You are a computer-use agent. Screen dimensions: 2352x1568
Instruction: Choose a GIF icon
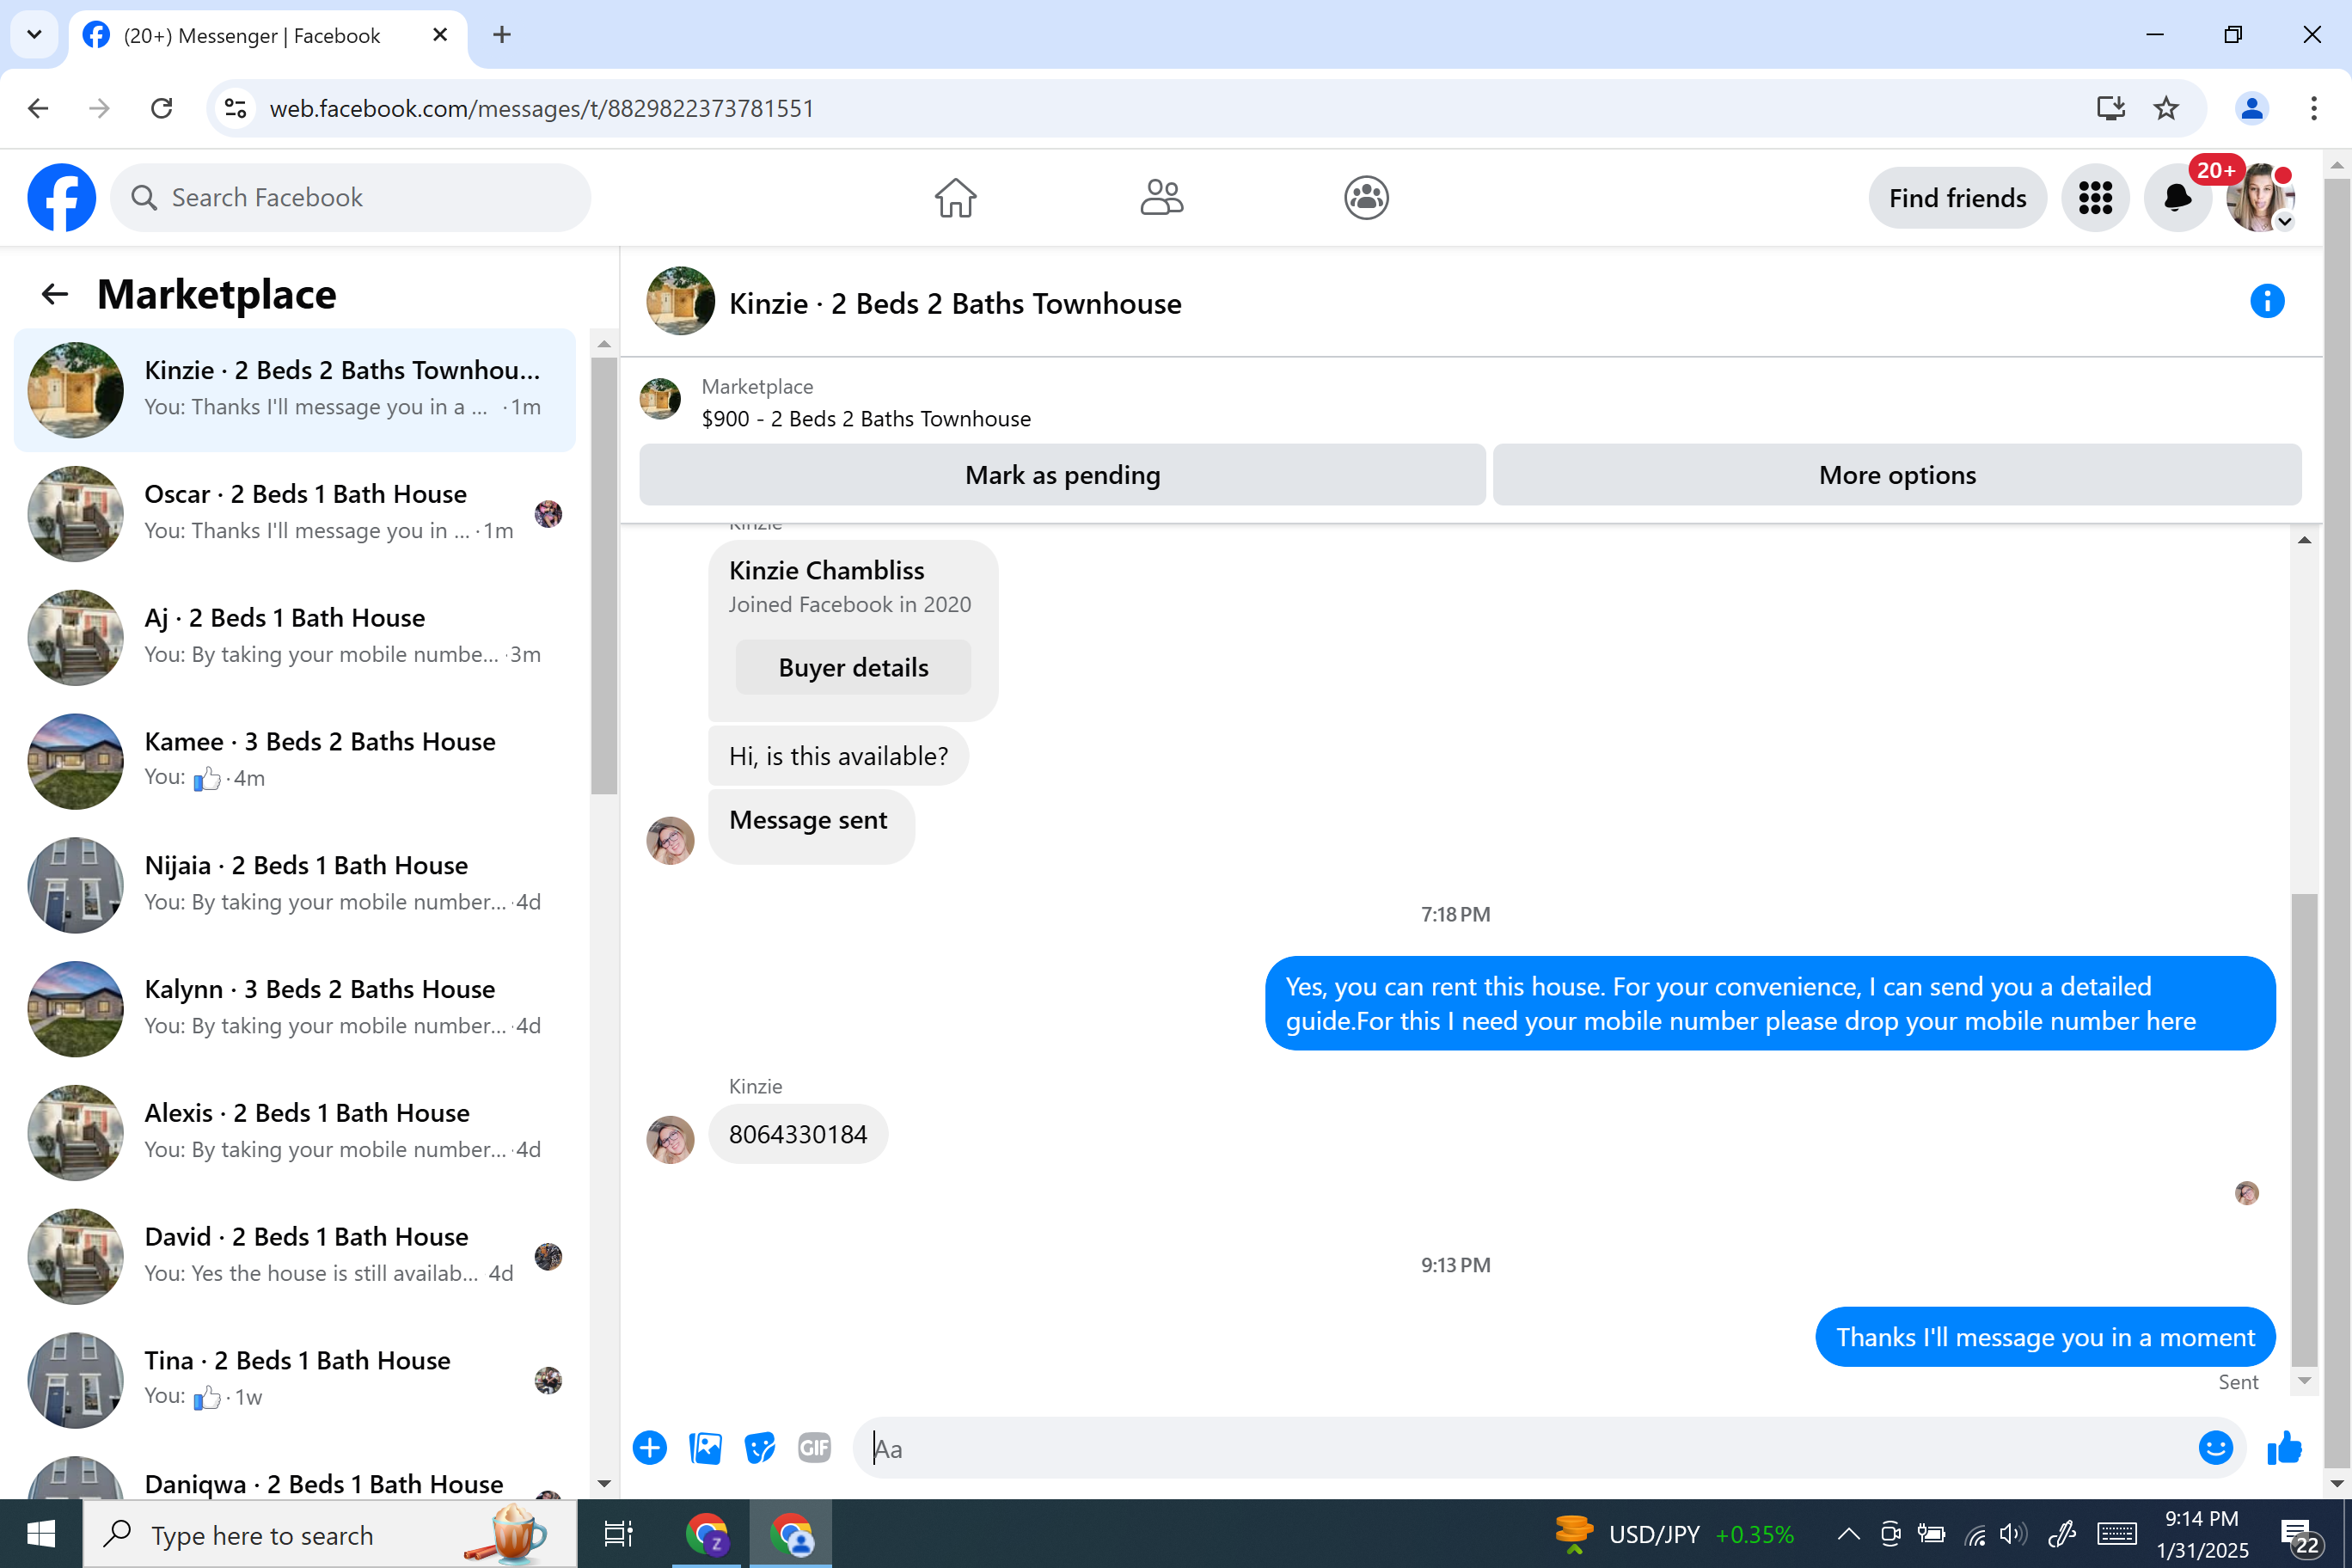[x=814, y=1447]
